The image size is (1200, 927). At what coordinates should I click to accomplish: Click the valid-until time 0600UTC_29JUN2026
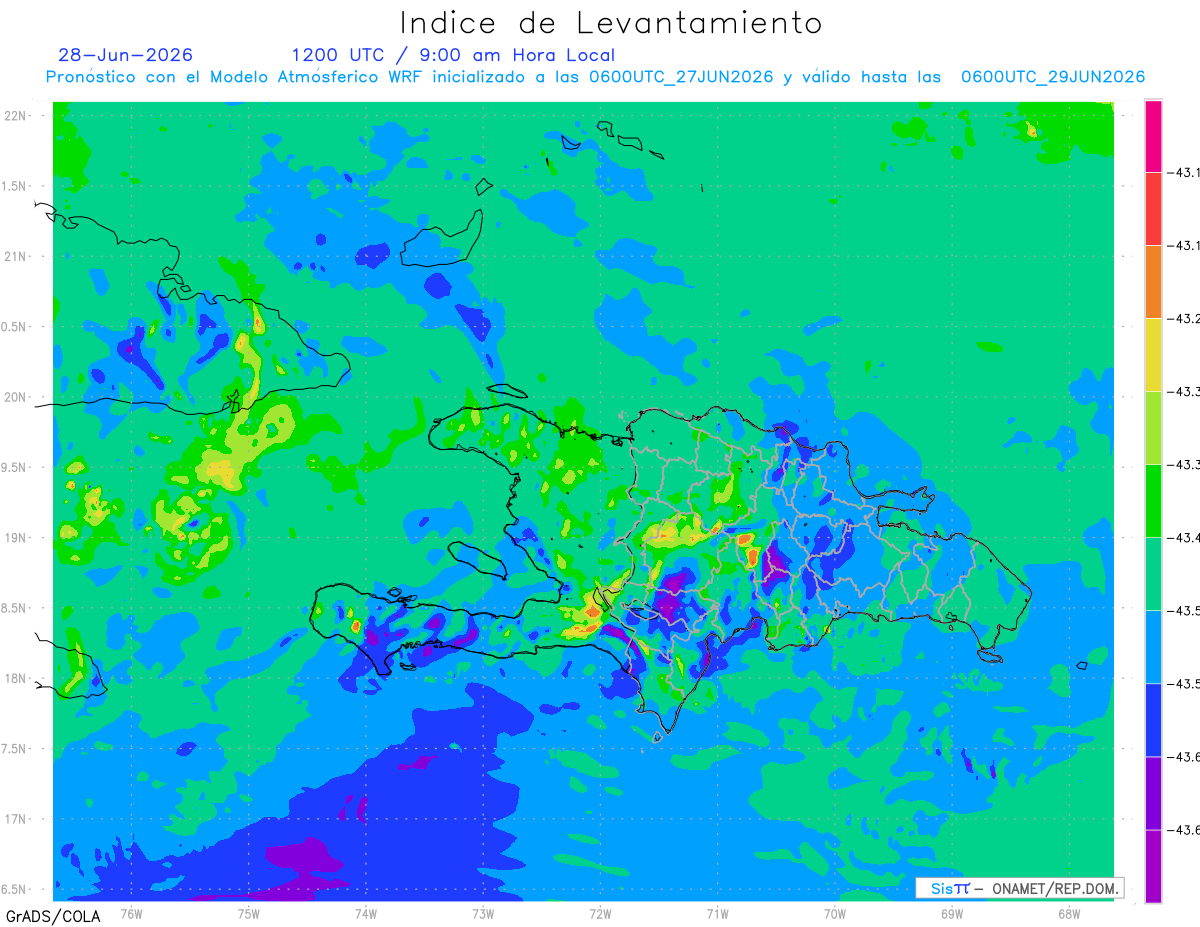coord(1053,77)
